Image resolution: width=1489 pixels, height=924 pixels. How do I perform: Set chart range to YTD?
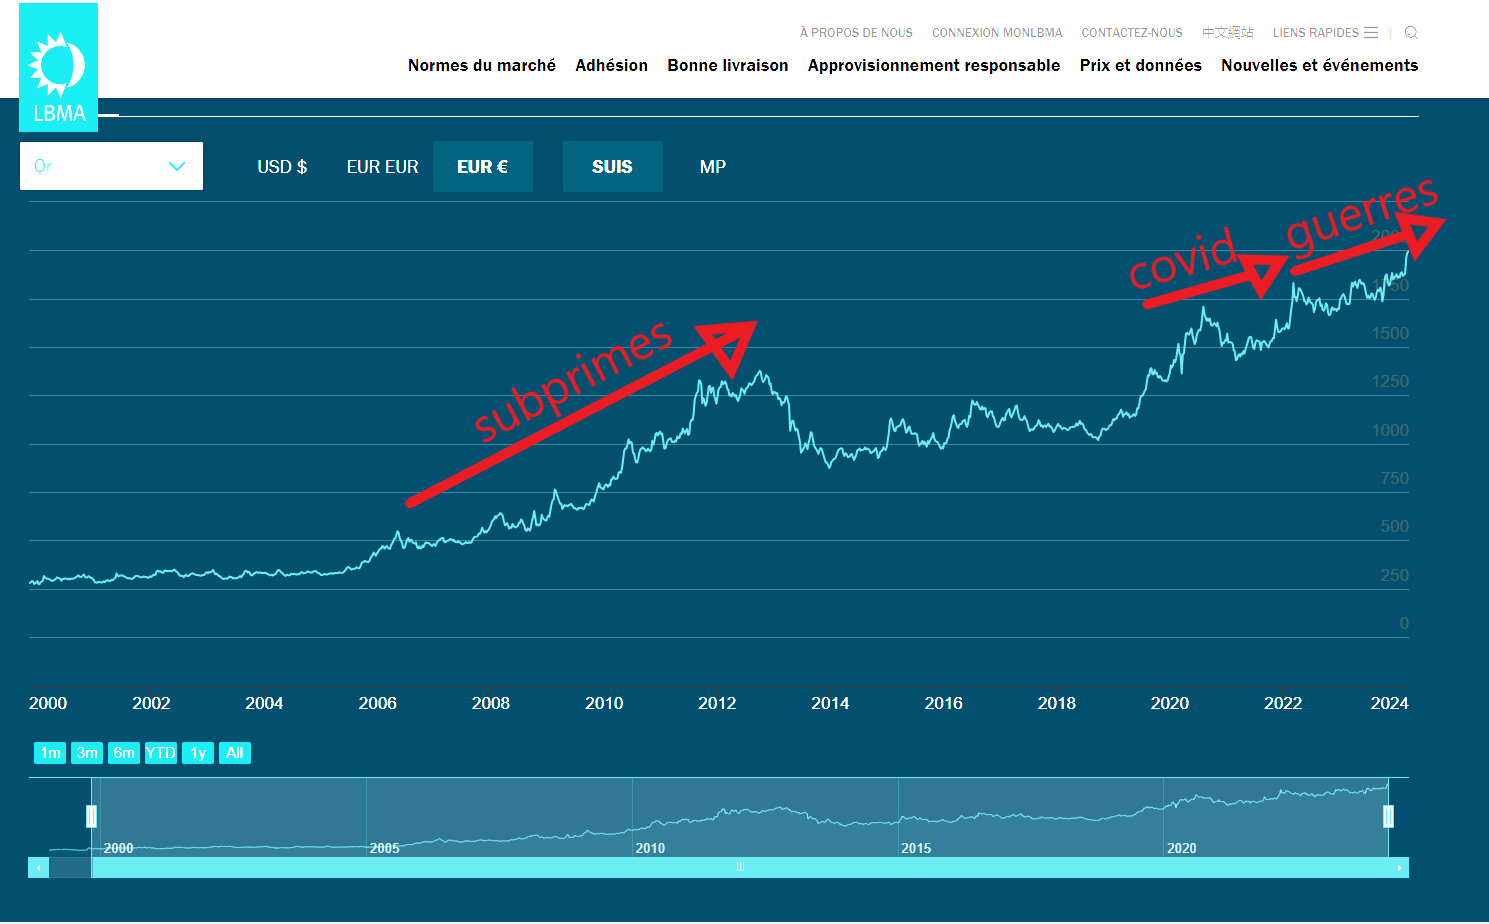click(x=160, y=753)
